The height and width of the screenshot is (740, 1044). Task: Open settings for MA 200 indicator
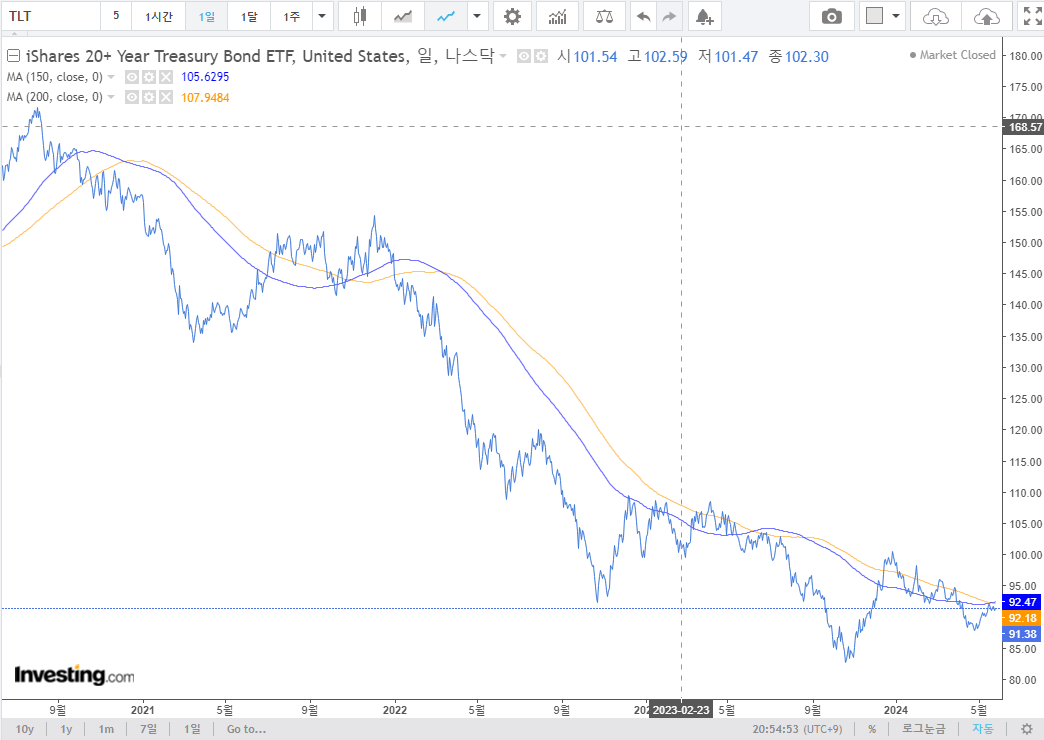(148, 97)
